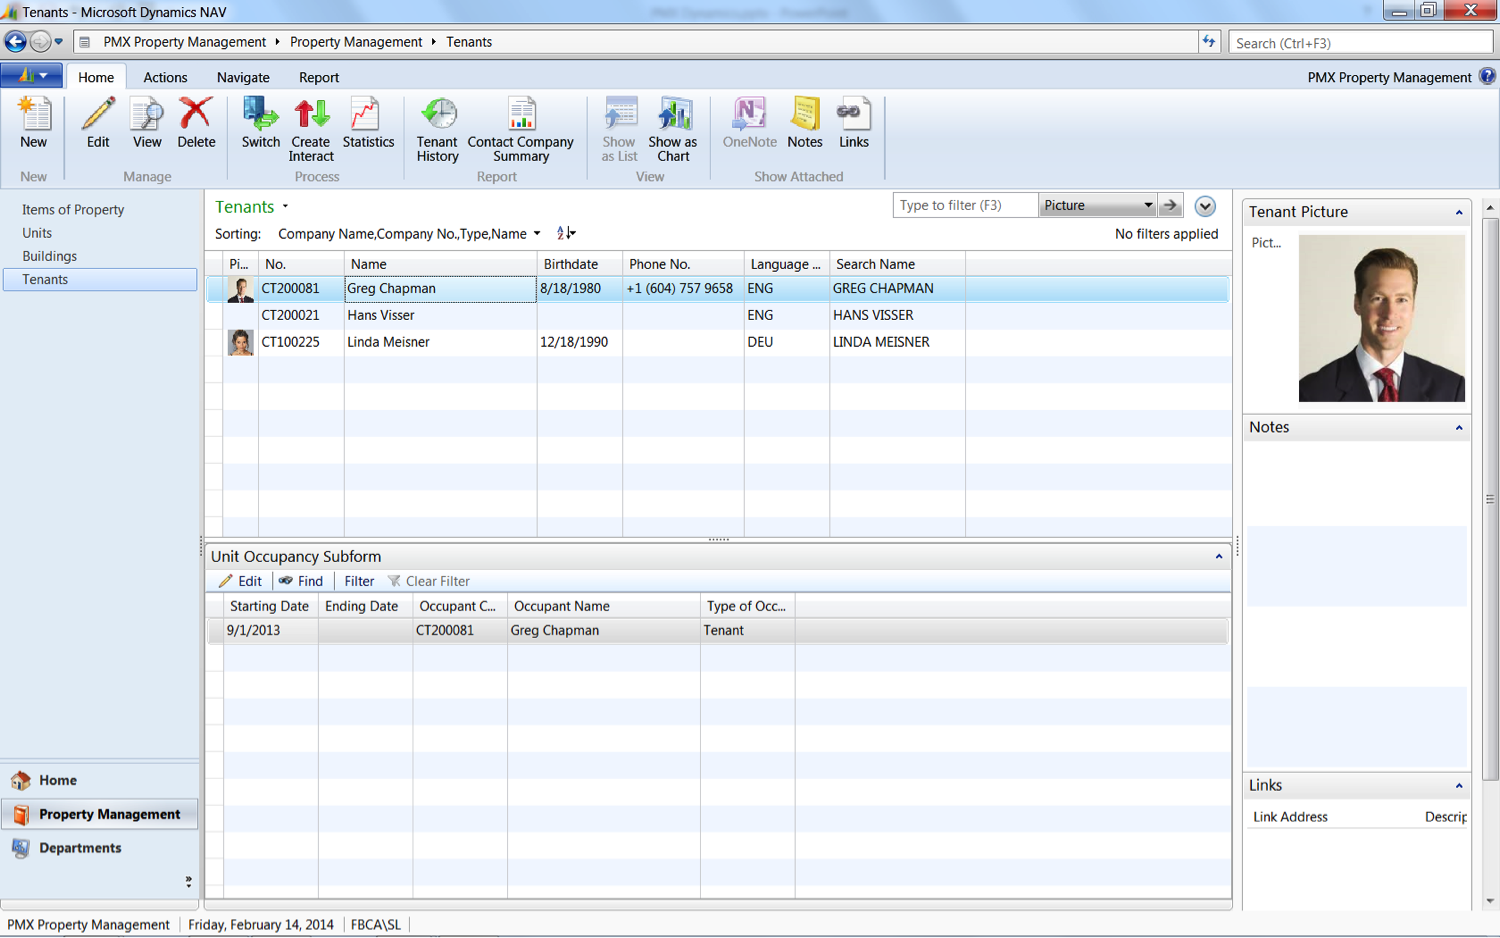1500x938 pixels.
Task: Click the +1 (604) 757 9658 phone cell
Action: (683, 289)
